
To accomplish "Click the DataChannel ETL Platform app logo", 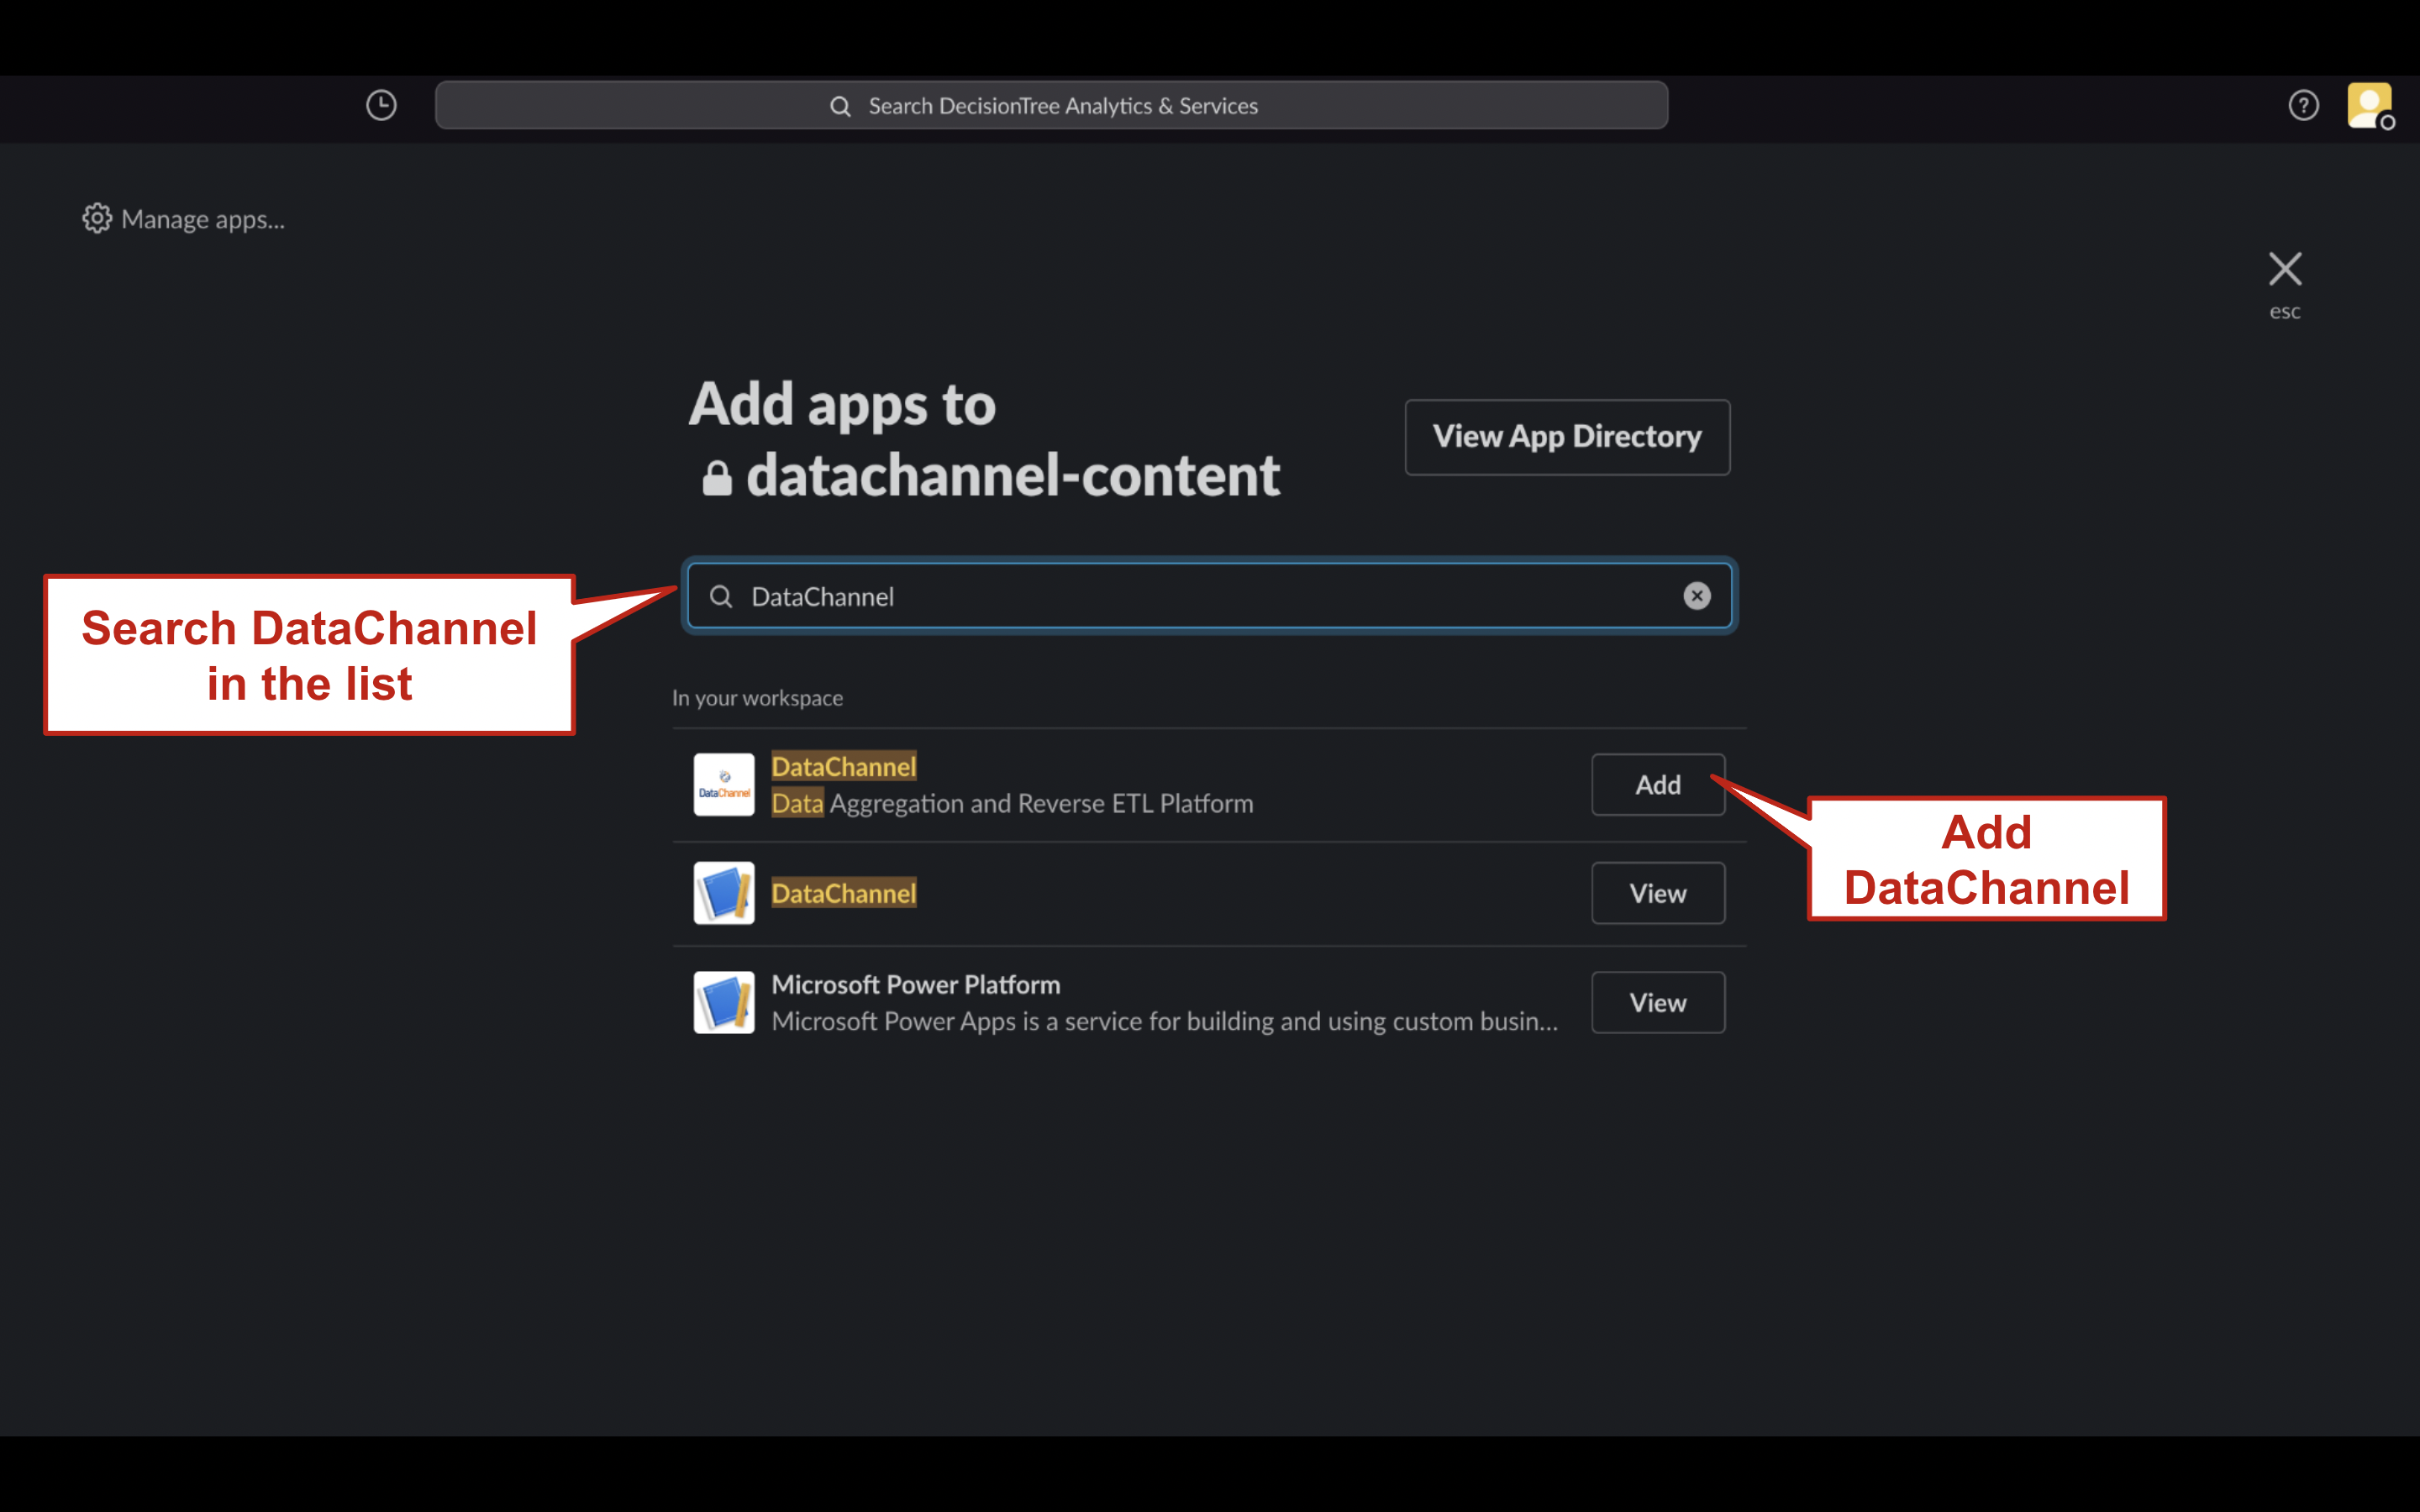I will pyautogui.click(x=724, y=784).
